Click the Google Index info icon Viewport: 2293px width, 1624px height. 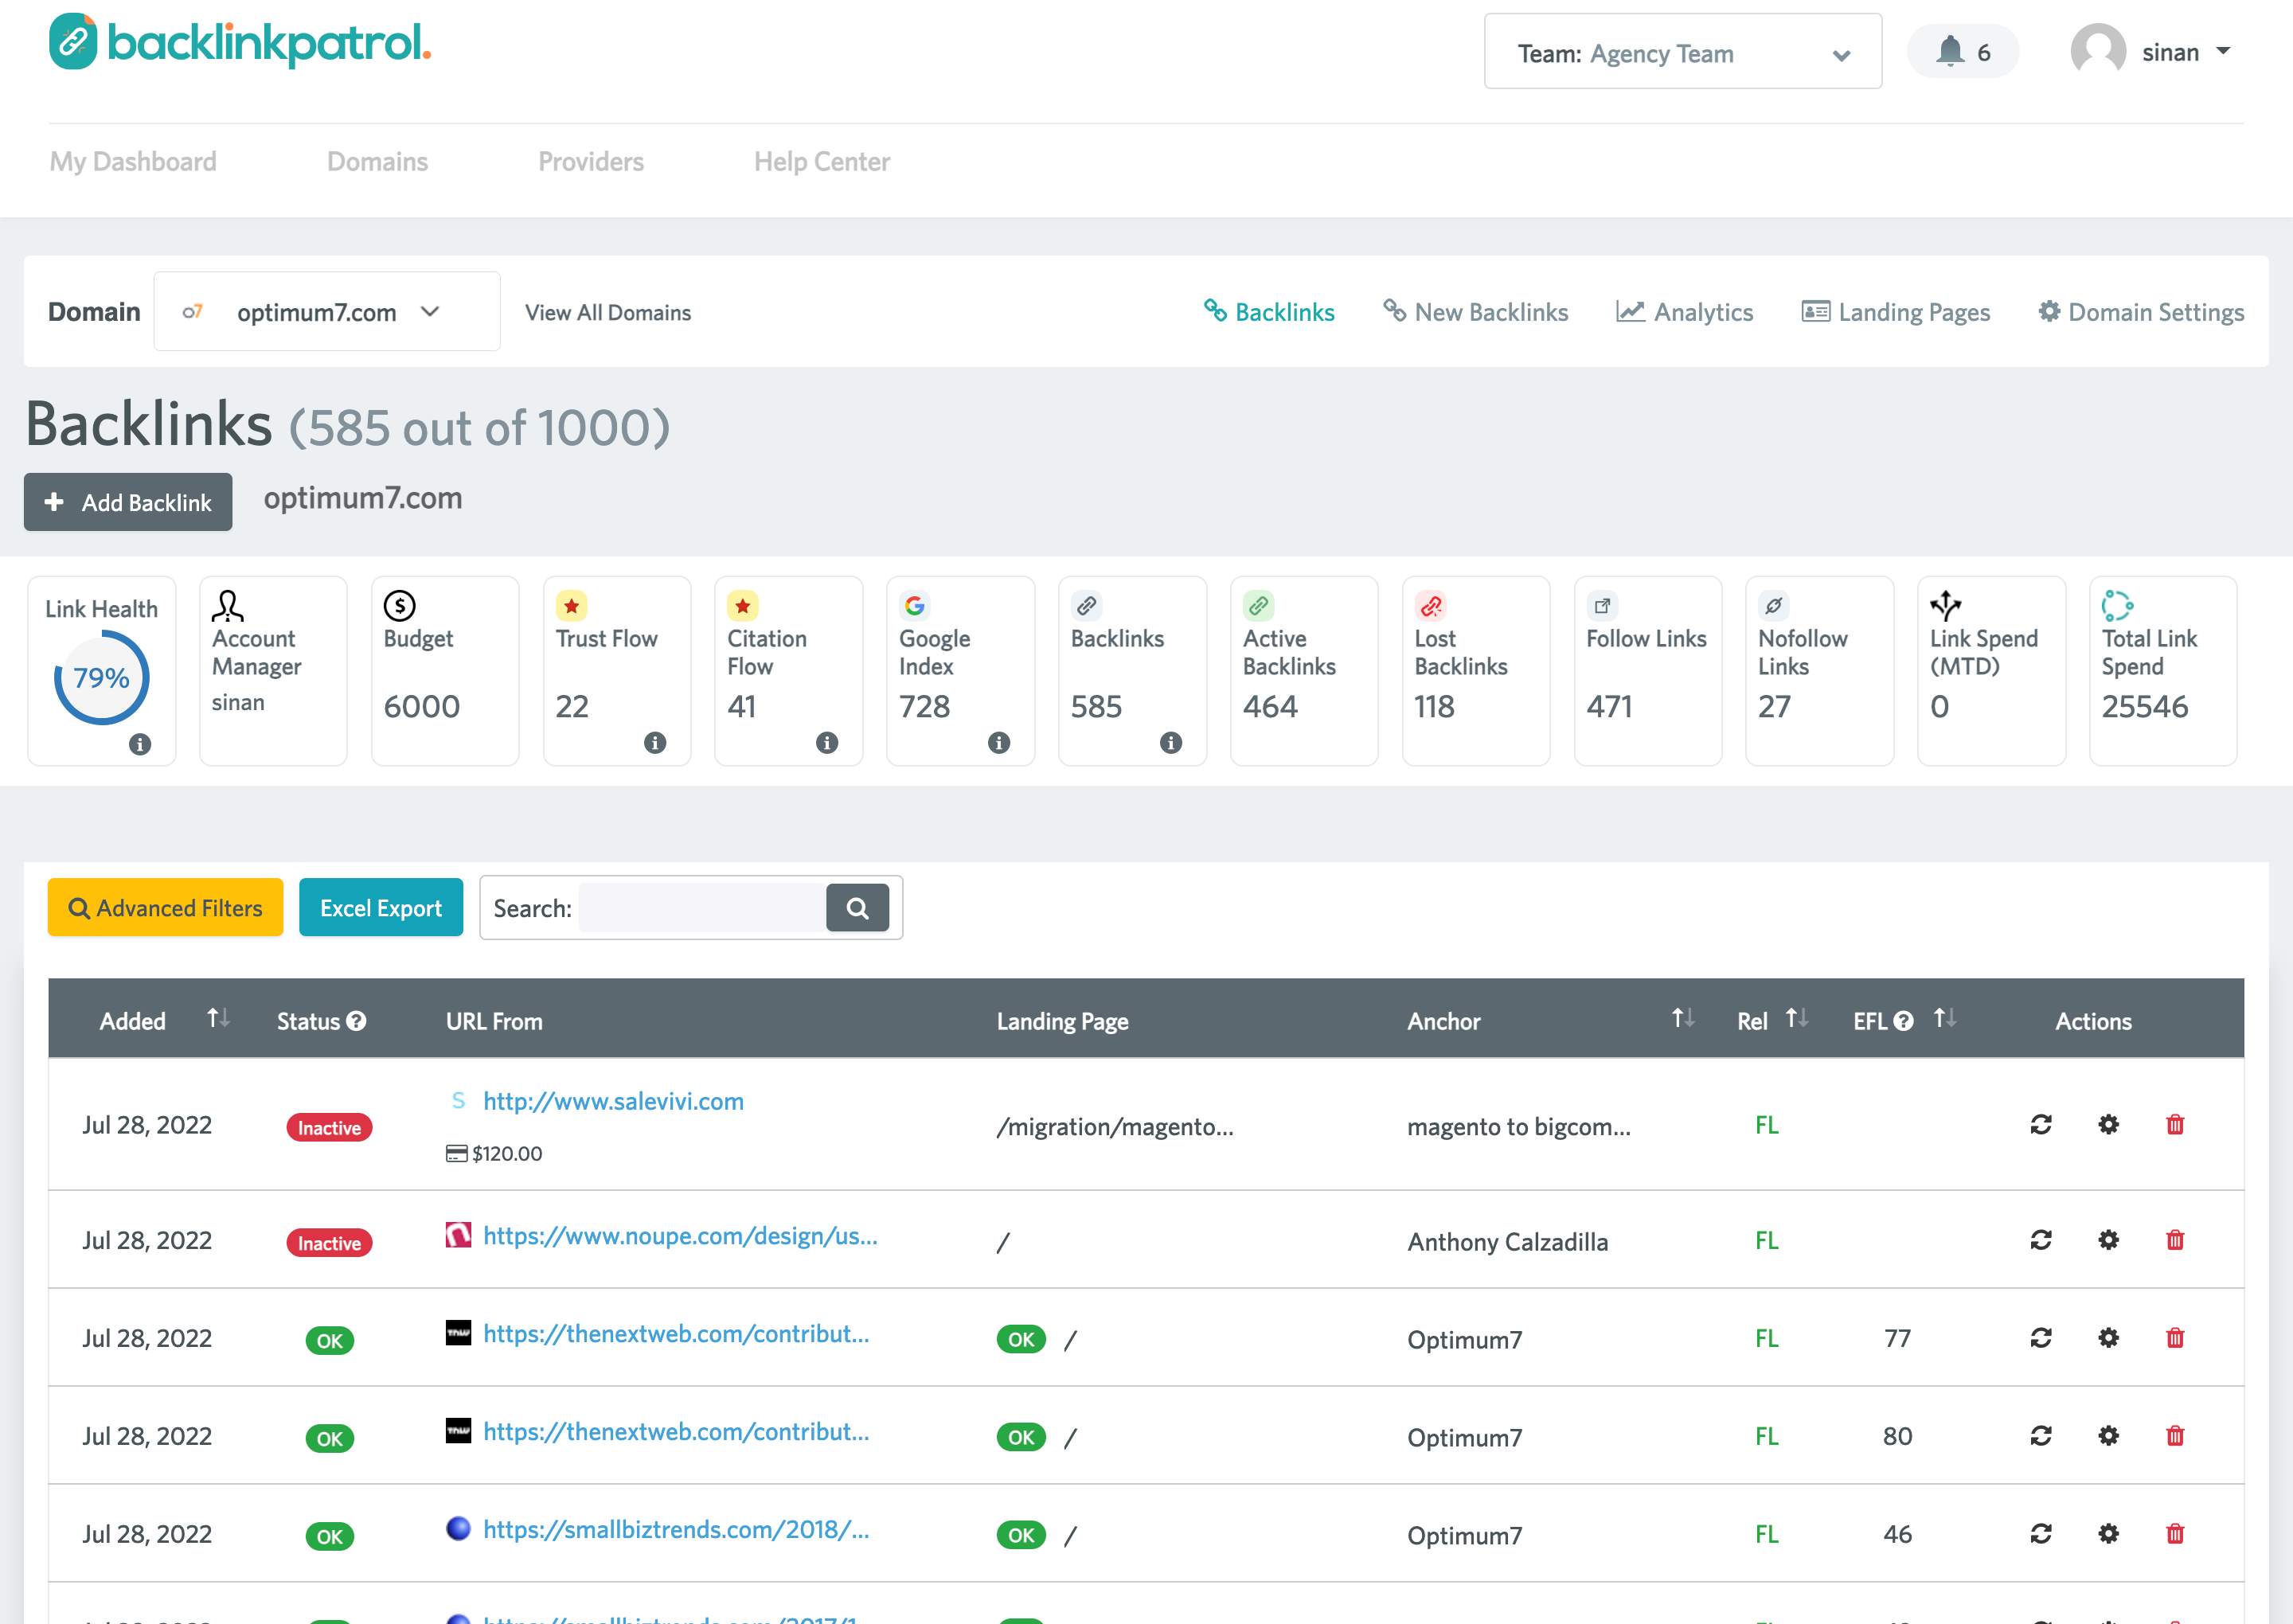pyautogui.click(x=999, y=742)
